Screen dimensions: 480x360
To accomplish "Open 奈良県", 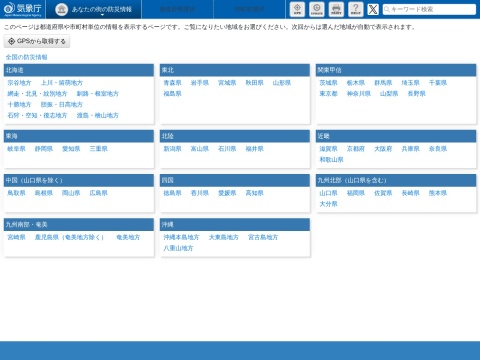I will click(x=438, y=149).
